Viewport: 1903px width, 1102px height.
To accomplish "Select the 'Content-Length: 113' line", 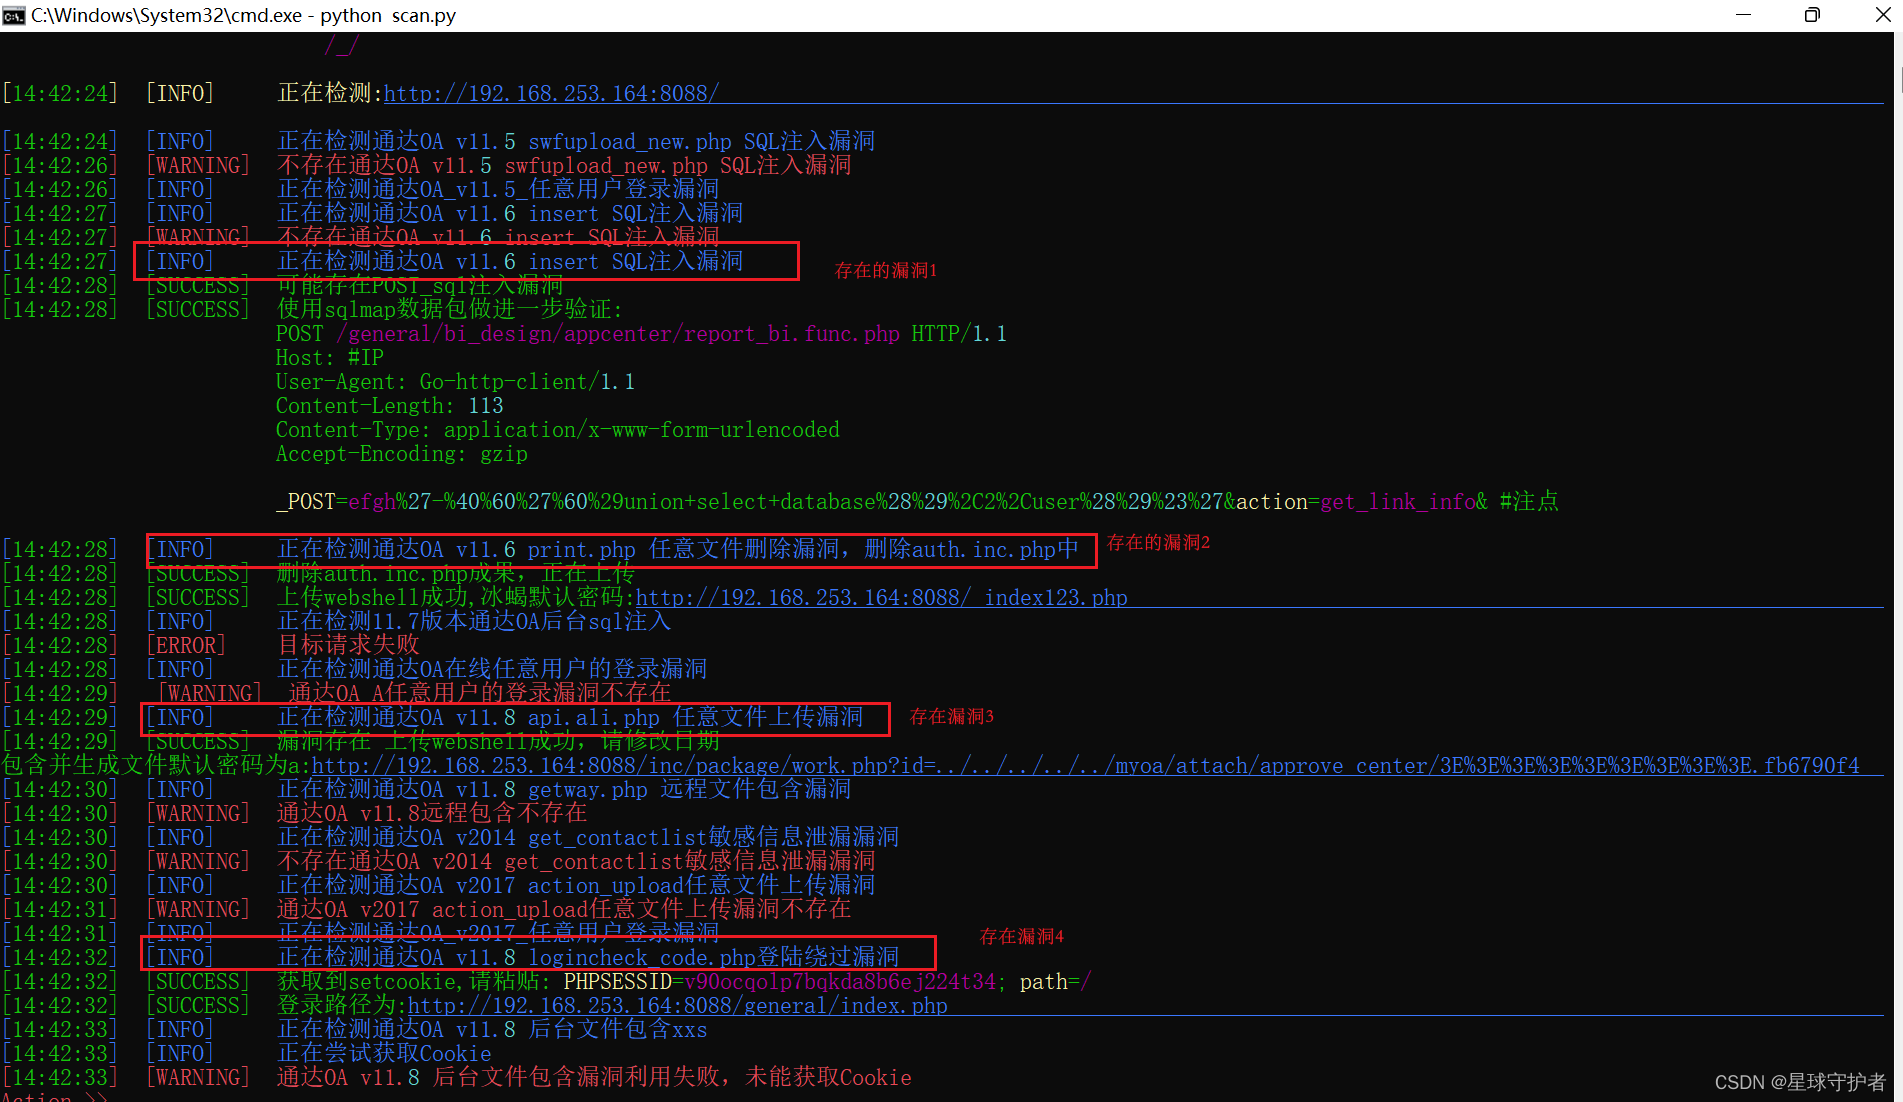I will click(x=390, y=405).
